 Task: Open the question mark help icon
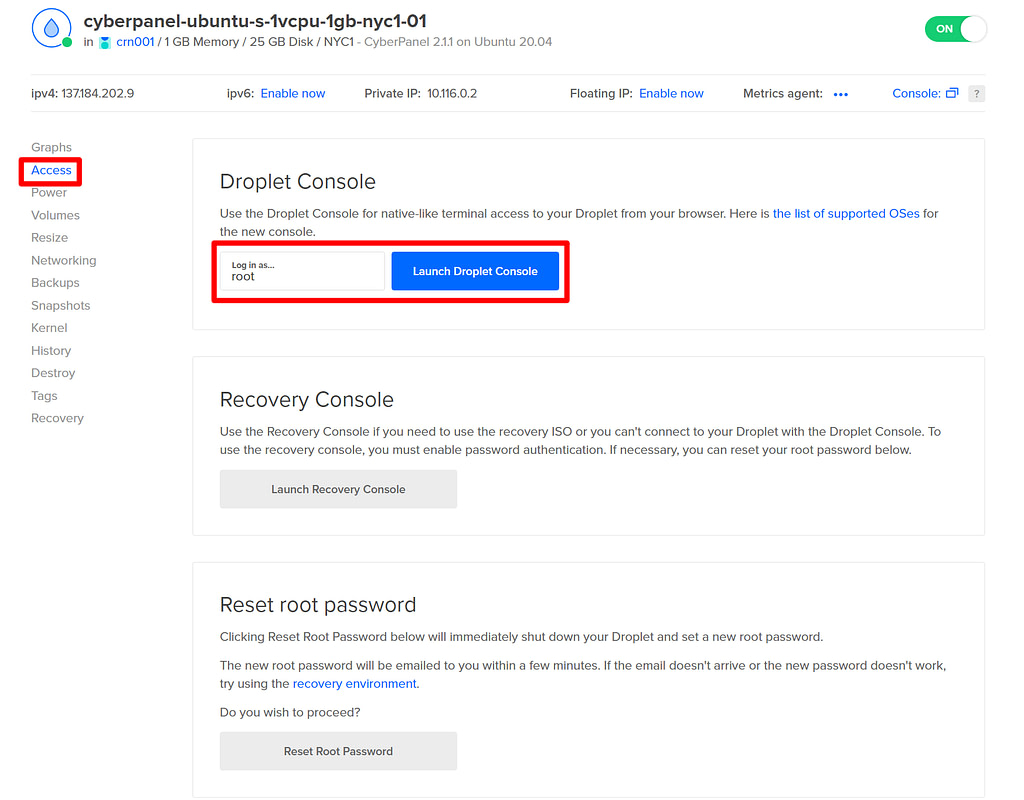point(976,93)
